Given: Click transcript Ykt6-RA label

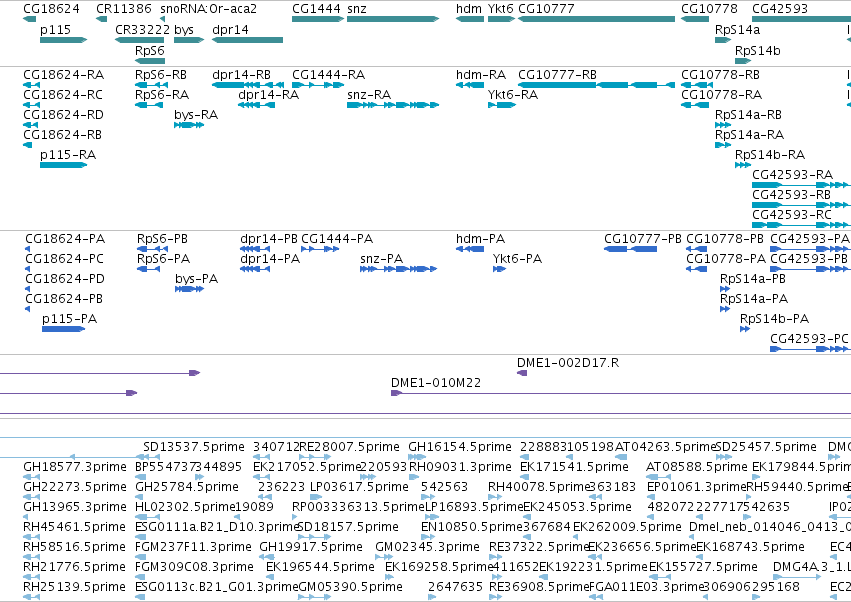Looking at the screenshot, I should pyautogui.click(x=513, y=94).
